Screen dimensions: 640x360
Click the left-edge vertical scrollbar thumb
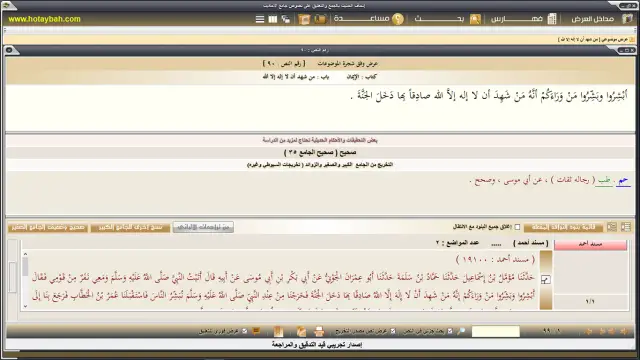coord(12,277)
